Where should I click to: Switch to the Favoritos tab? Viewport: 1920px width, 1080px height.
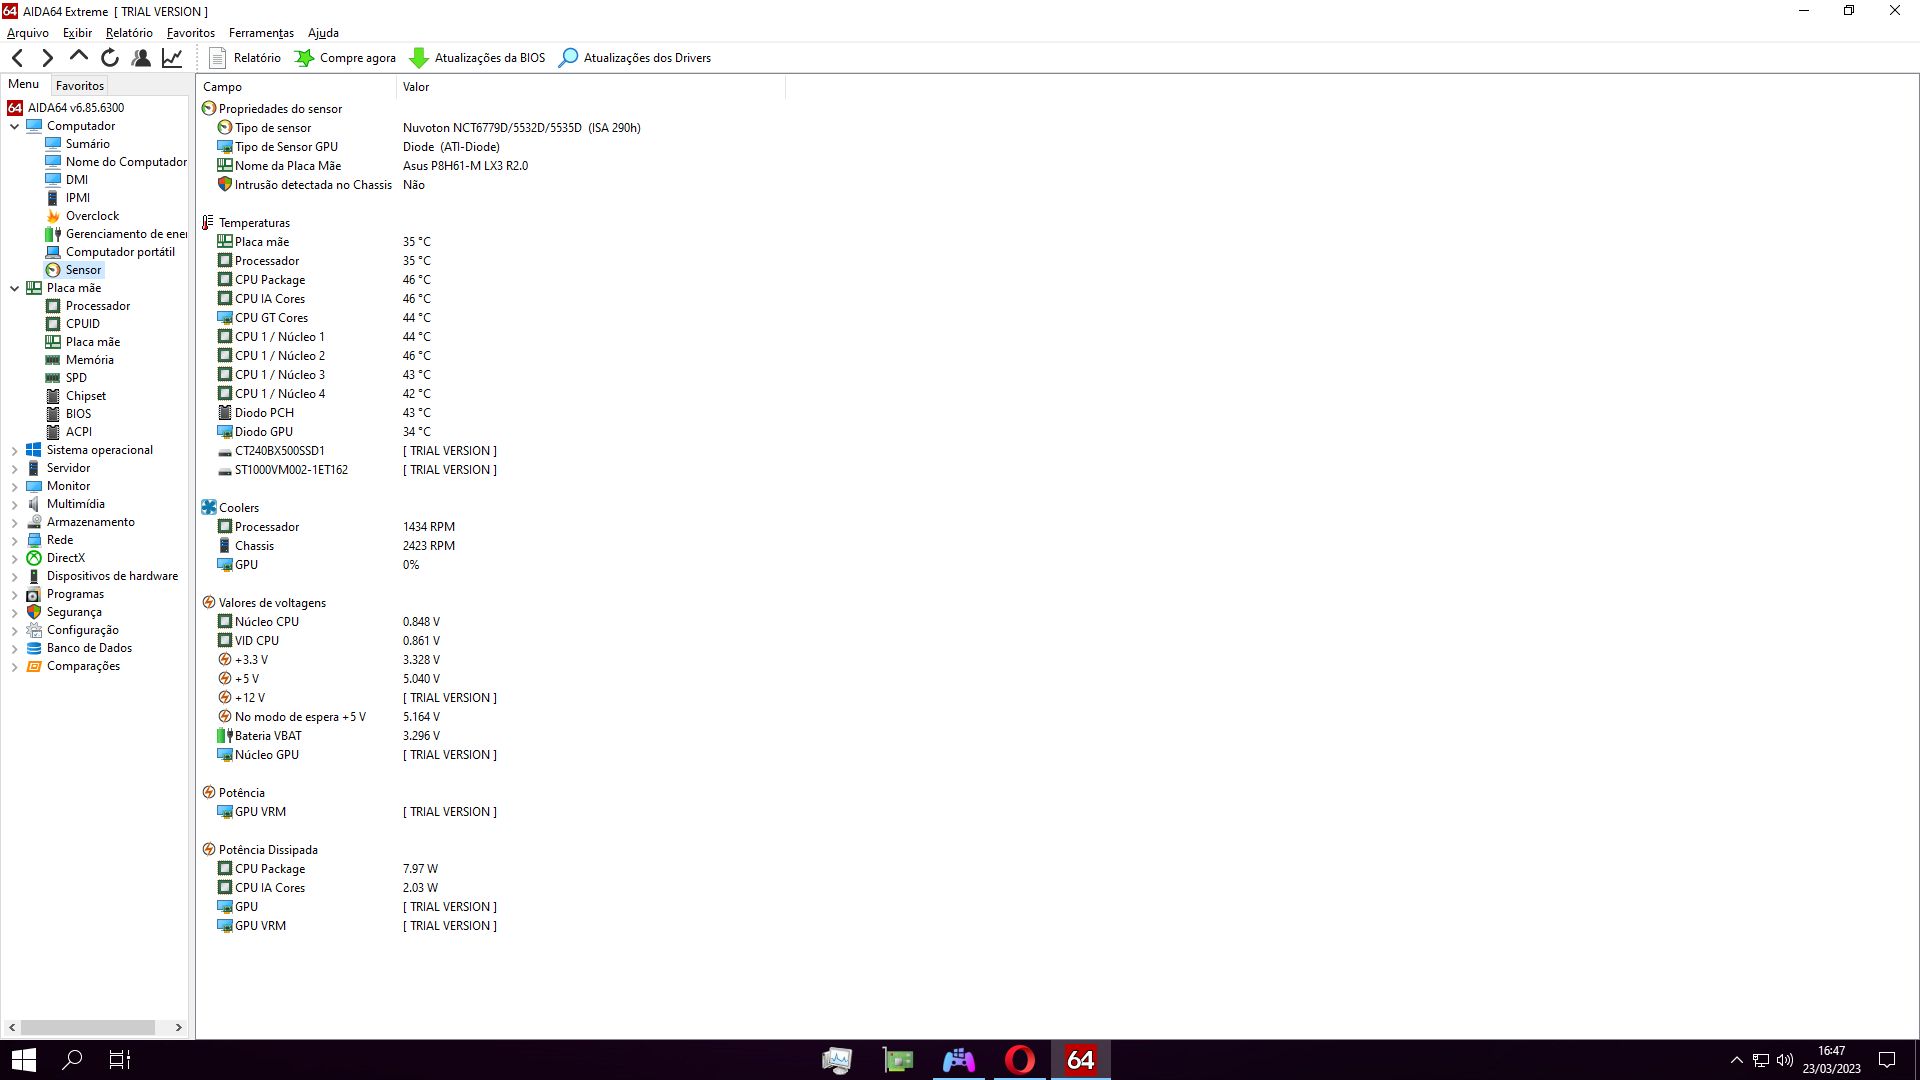(x=80, y=86)
